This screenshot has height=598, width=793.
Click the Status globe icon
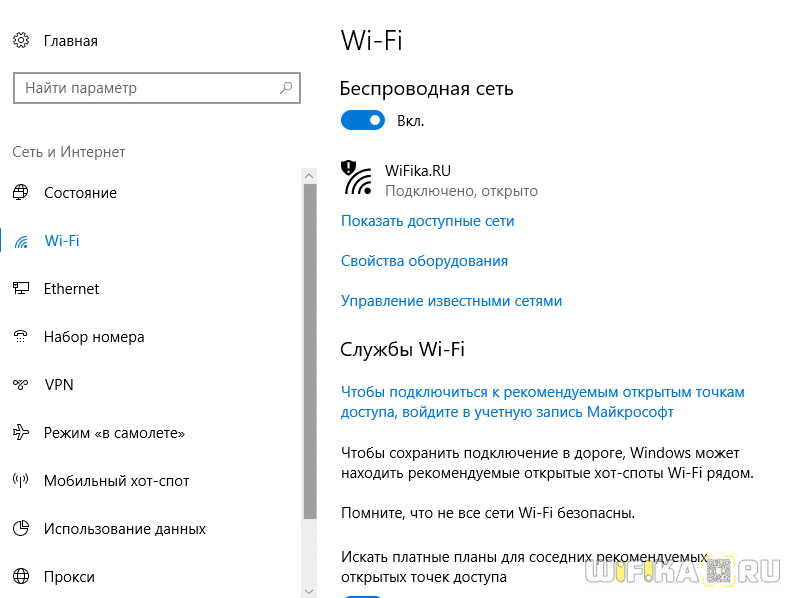21,193
